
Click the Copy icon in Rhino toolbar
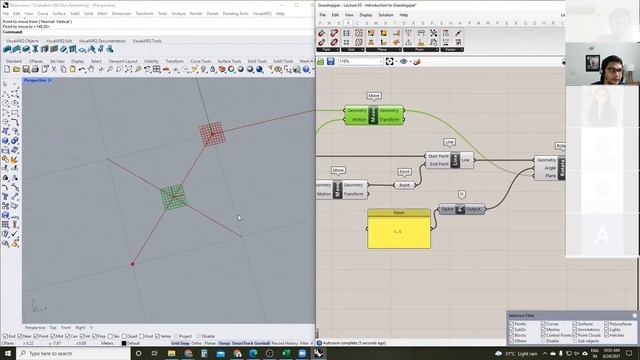coord(63,69)
